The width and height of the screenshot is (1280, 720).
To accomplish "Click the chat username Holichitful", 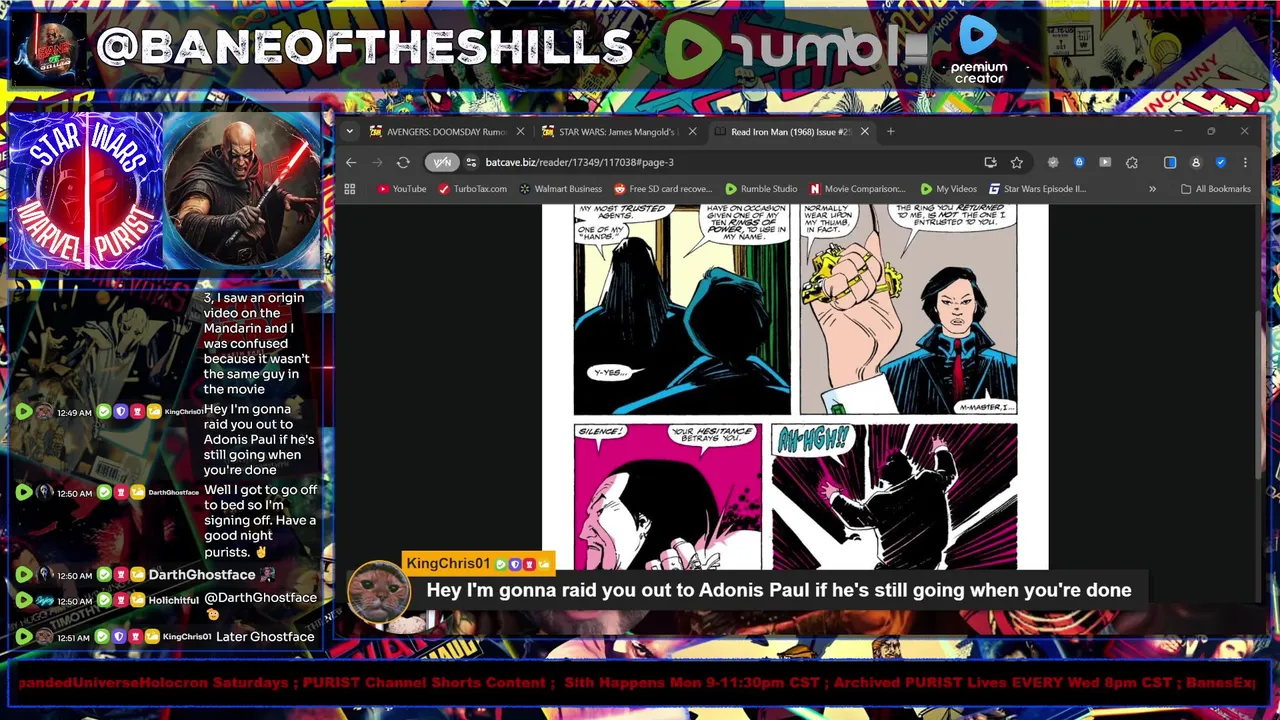I will point(173,601).
